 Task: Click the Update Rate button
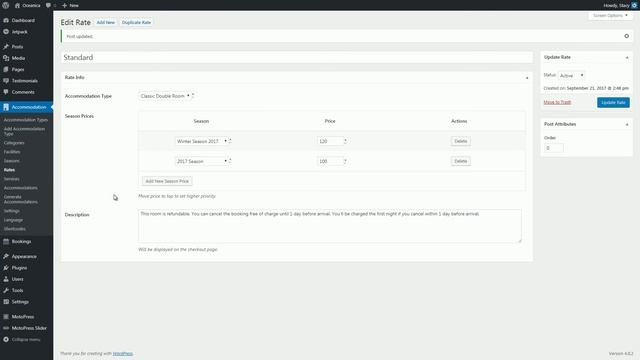point(613,102)
